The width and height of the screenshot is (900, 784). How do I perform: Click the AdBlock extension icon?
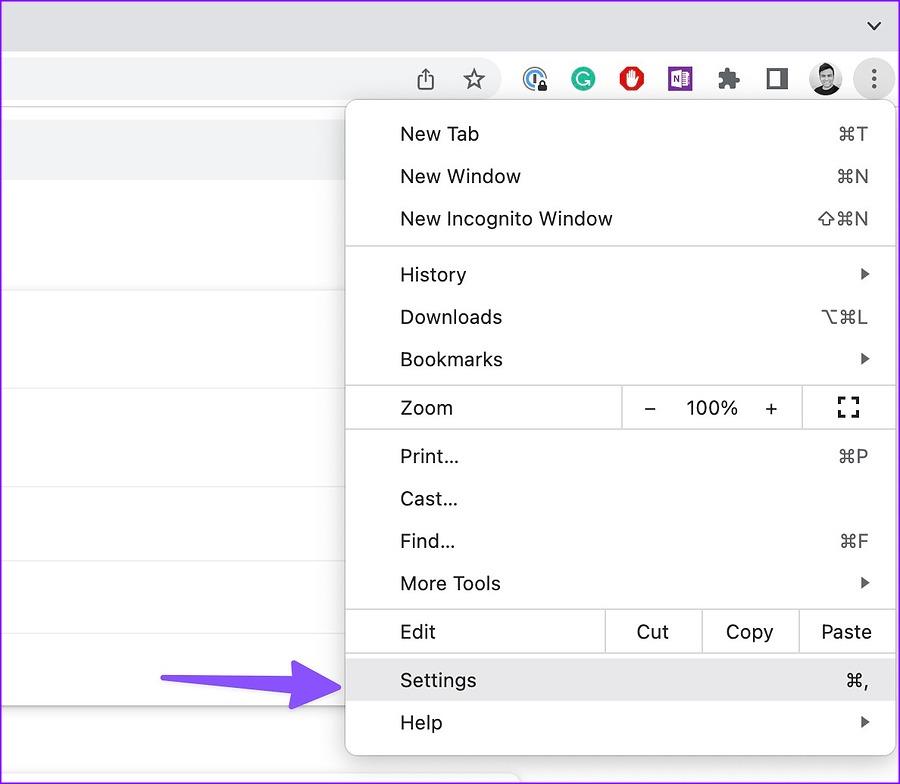pos(631,78)
